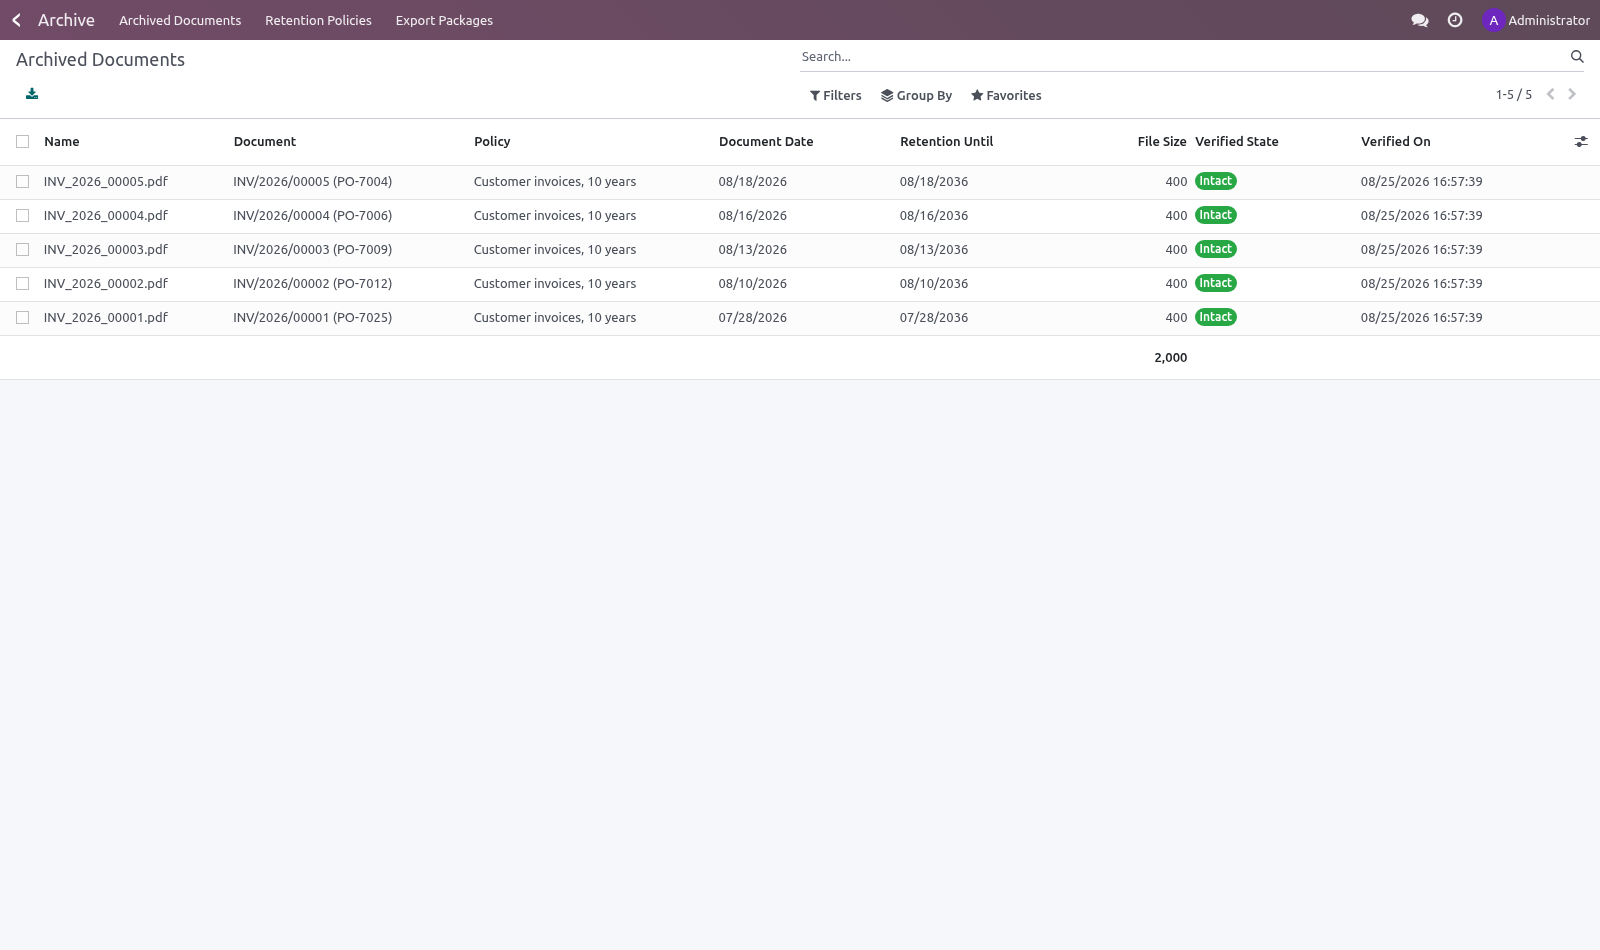The height and width of the screenshot is (950, 1600).
Task: Open the Group By dropdown
Action: tap(916, 96)
